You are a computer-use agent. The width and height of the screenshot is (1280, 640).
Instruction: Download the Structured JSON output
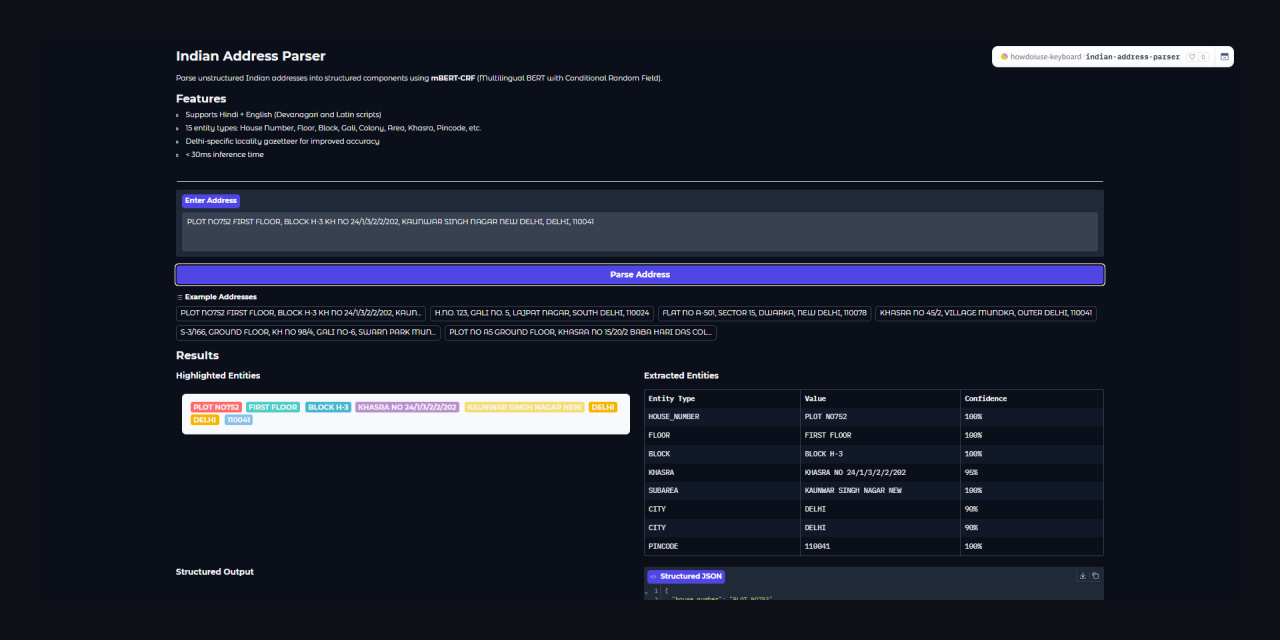pos(1083,576)
